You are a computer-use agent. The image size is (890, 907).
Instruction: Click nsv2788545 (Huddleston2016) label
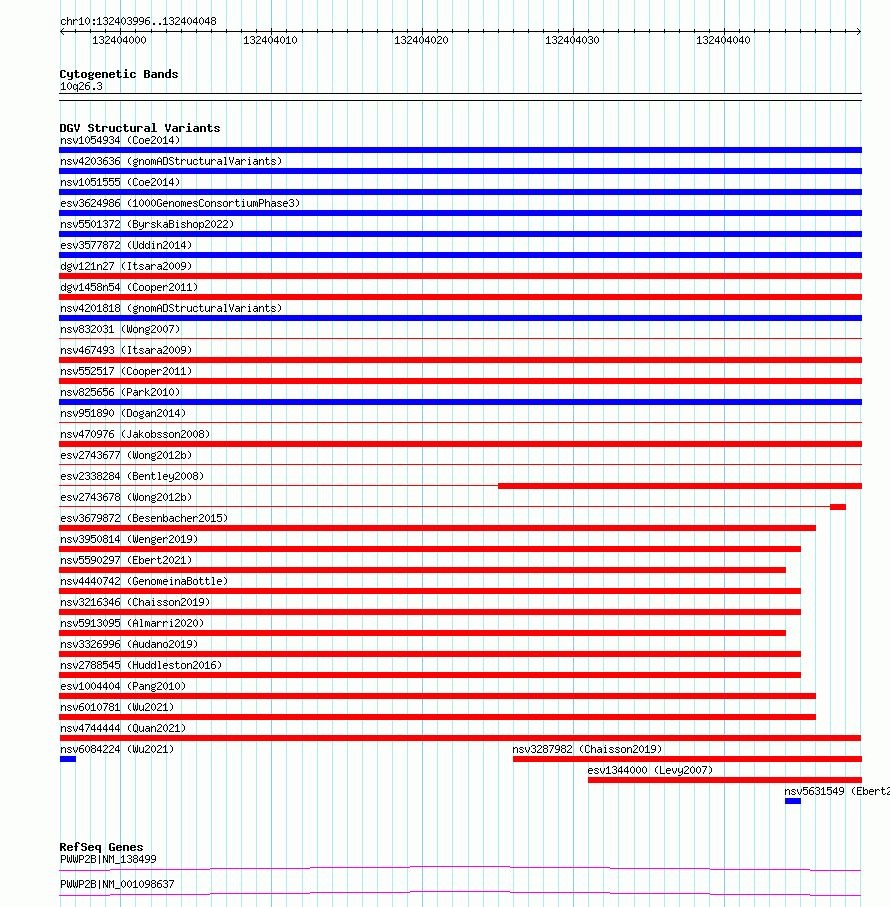141,666
